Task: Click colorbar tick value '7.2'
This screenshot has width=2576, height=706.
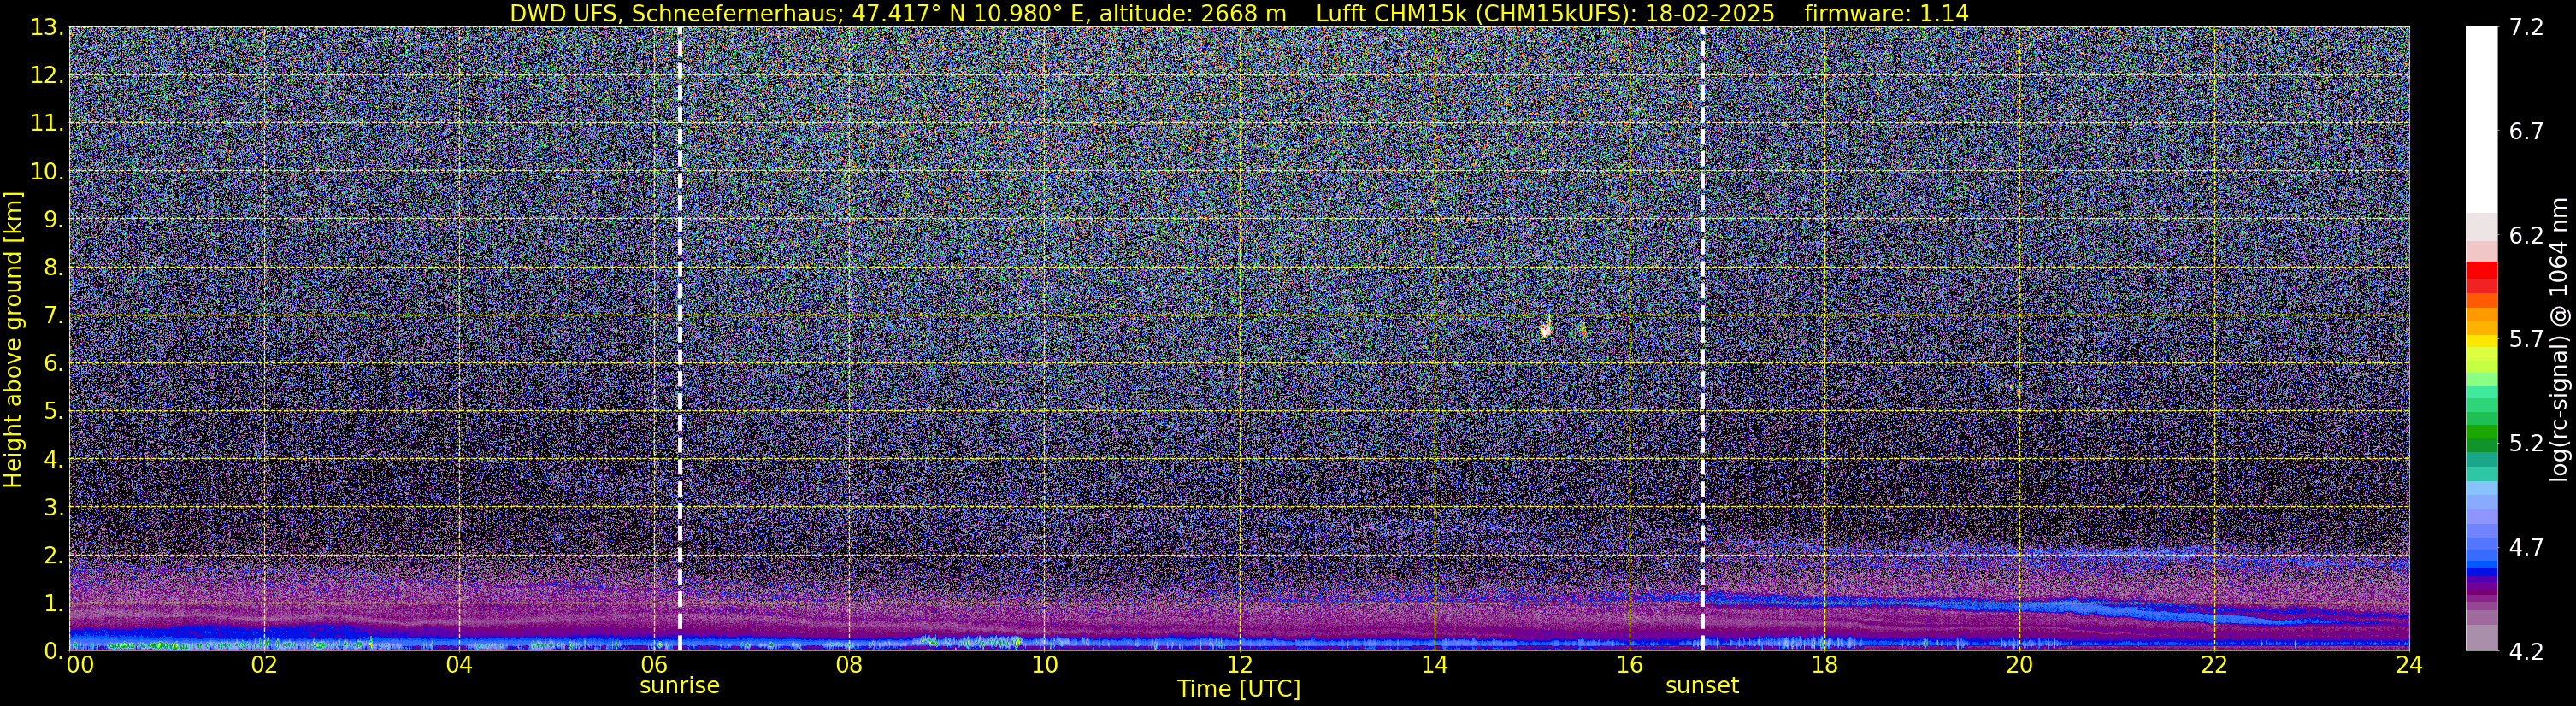Action: coord(2526,28)
